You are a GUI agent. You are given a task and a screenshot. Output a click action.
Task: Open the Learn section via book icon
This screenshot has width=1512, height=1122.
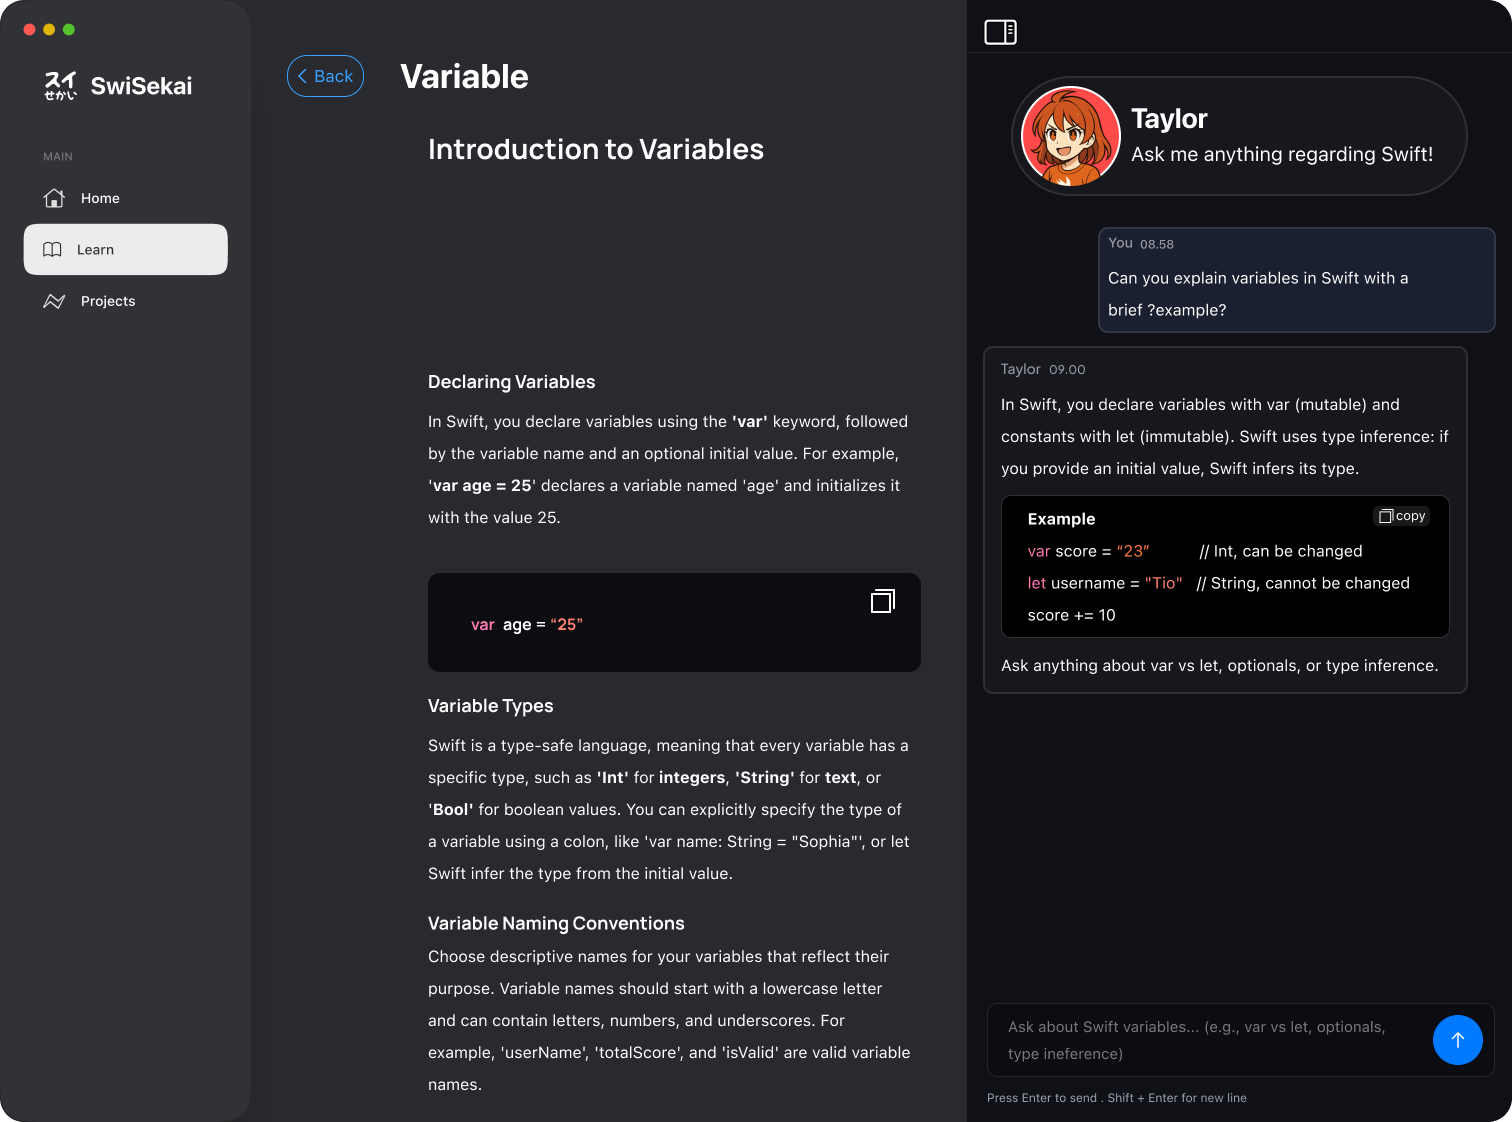(x=53, y=249)
